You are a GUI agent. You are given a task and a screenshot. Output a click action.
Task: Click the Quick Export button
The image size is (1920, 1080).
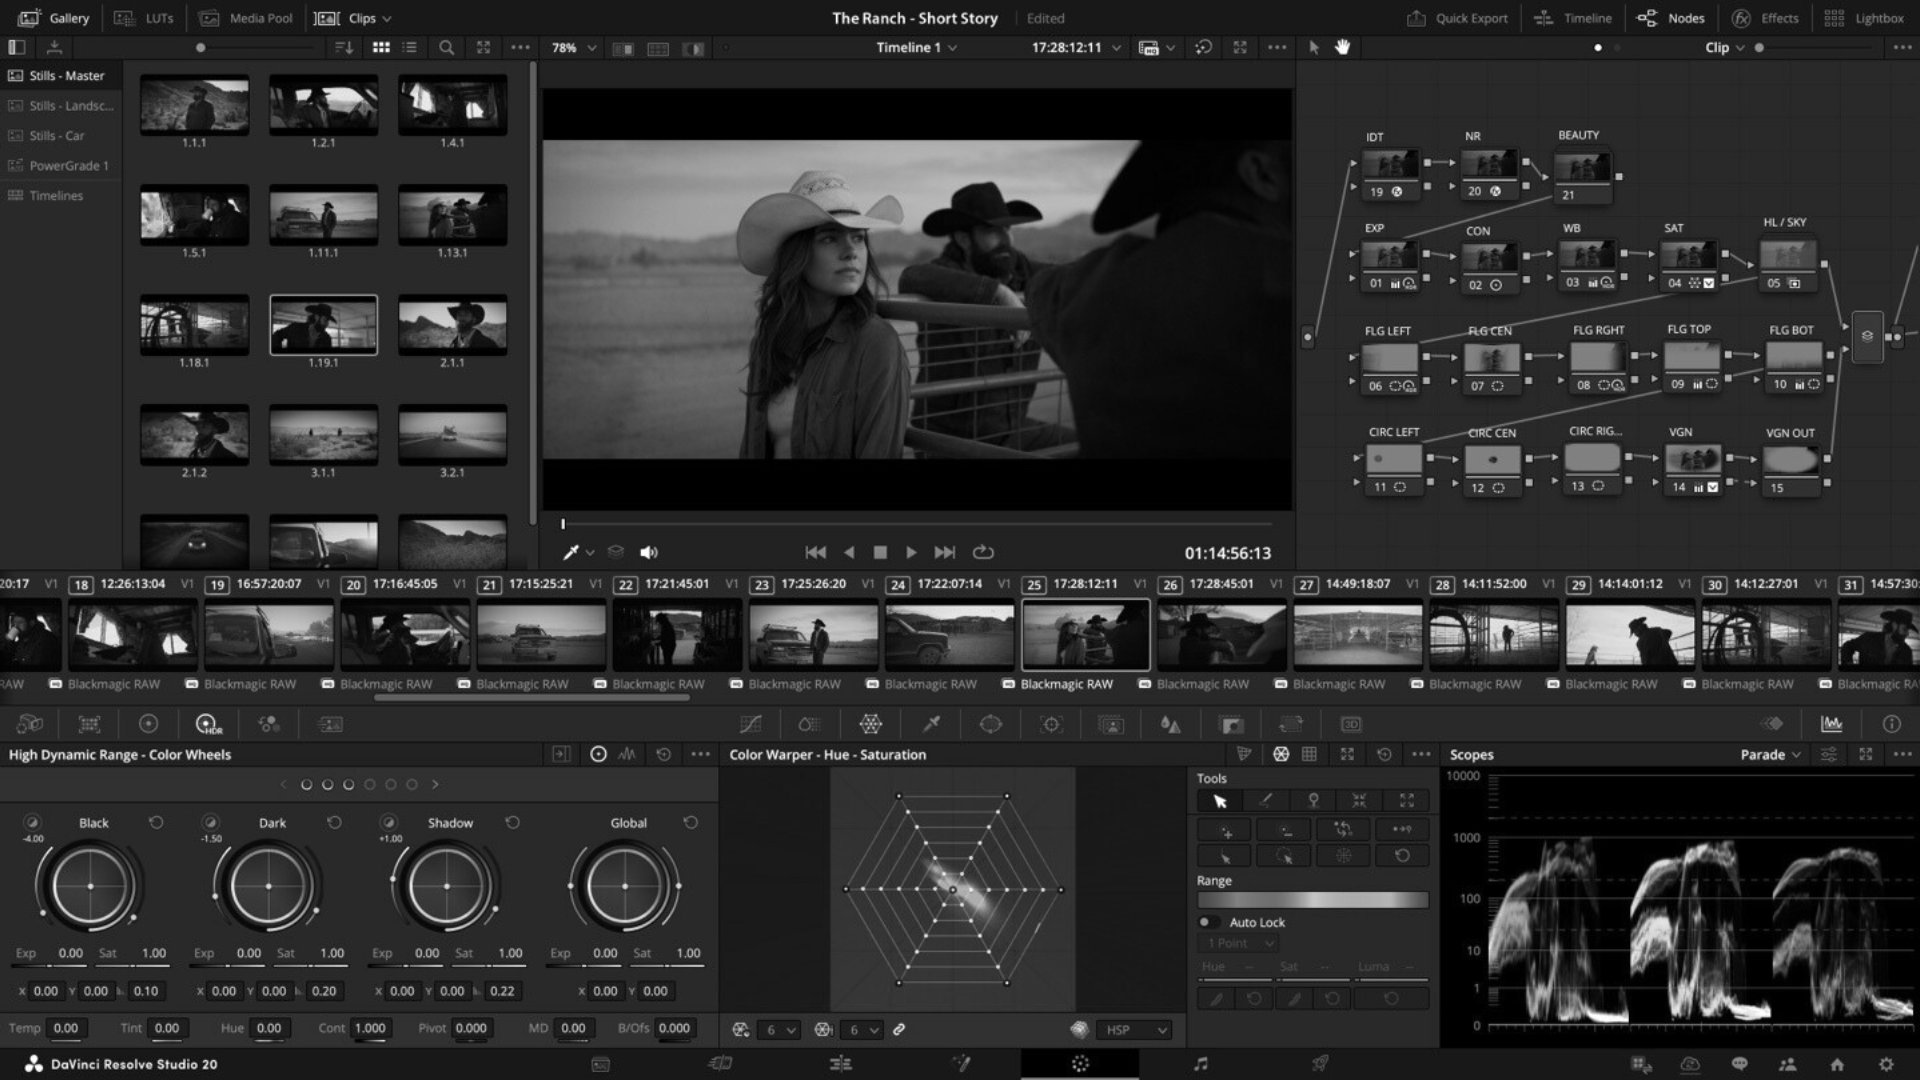[1457, 18]
